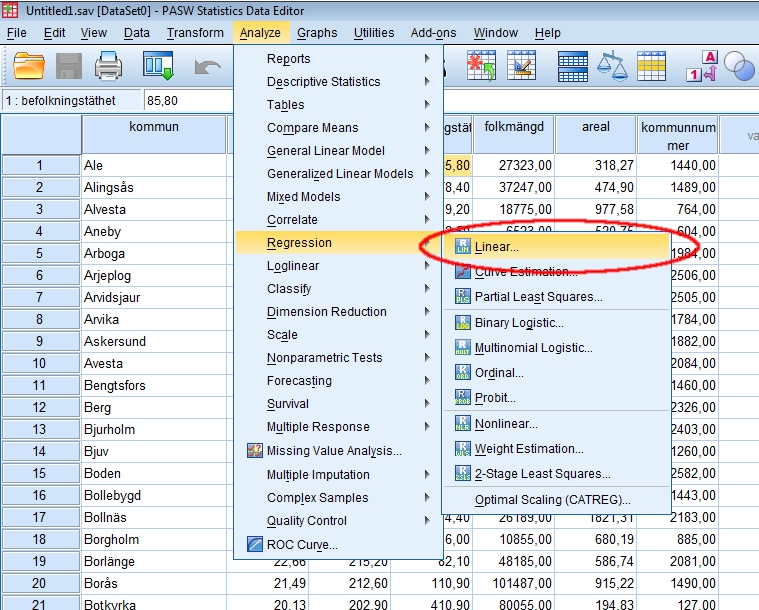Click the kommun column header
Screen dimensions: 759x610
pyautogui.click(x=154, y=128)
